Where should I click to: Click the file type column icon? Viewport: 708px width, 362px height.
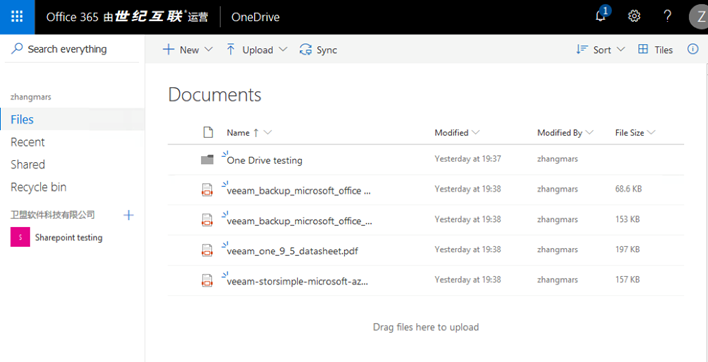[x=207, y=132]
